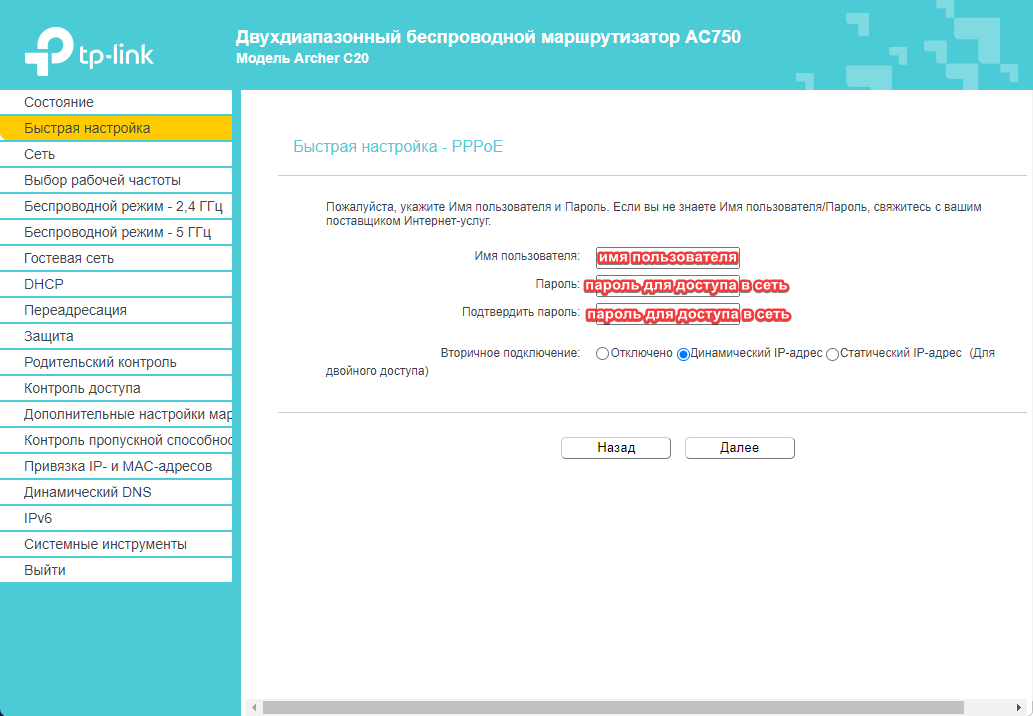Go to Выбор рабочей частоты
Image resolution: width=1033 pixels, height=716 pixels.
click(102, 180)
